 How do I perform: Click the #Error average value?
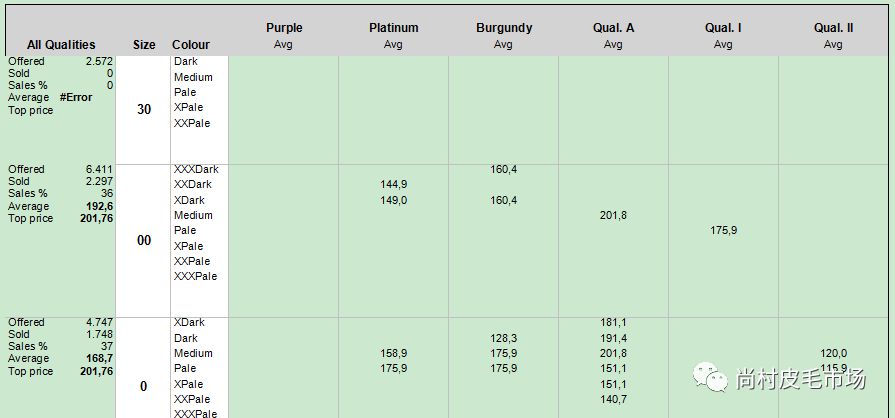[76, 97]
